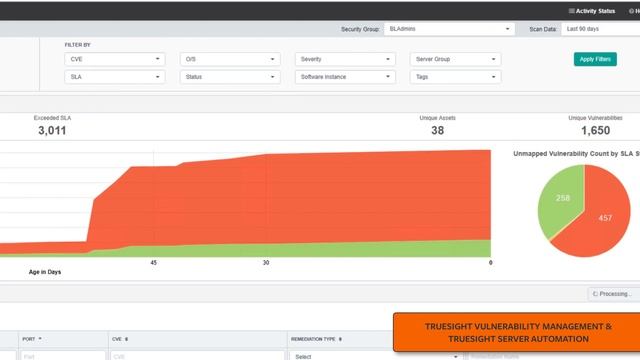Select the red pie slice labeled 457
Viewport: 640px width, 360px height.
605,218
